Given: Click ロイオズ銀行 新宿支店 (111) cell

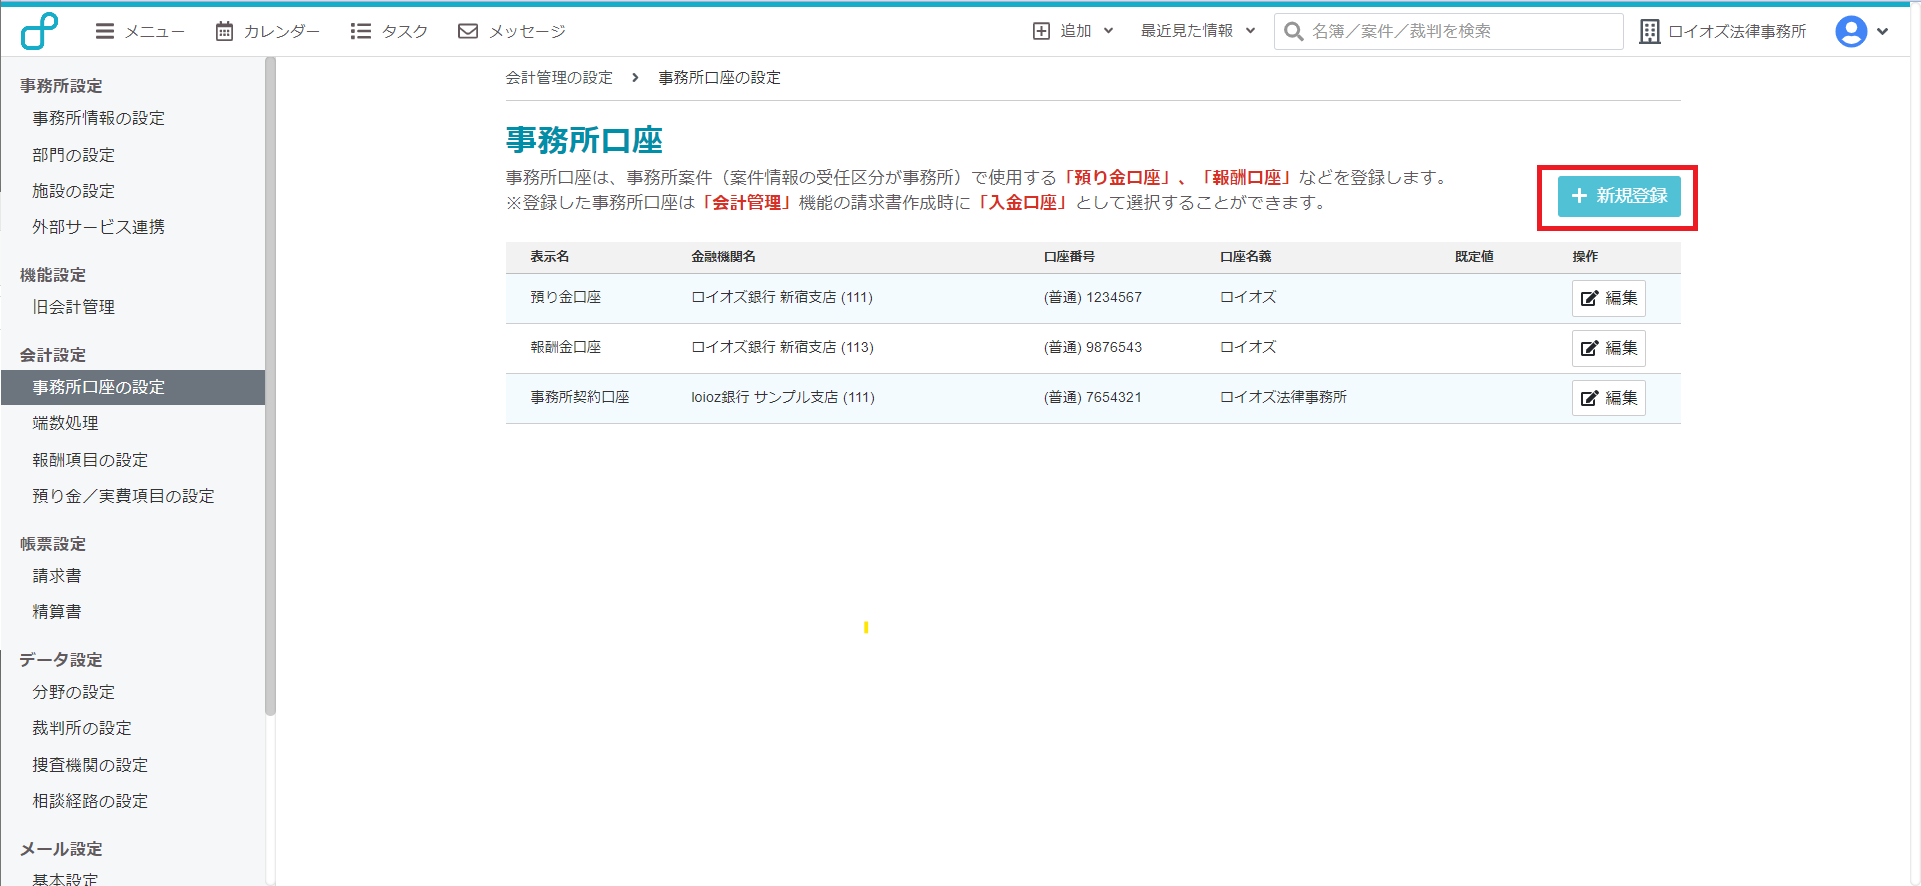Looking at the screenshot, I should coord(782,297).
